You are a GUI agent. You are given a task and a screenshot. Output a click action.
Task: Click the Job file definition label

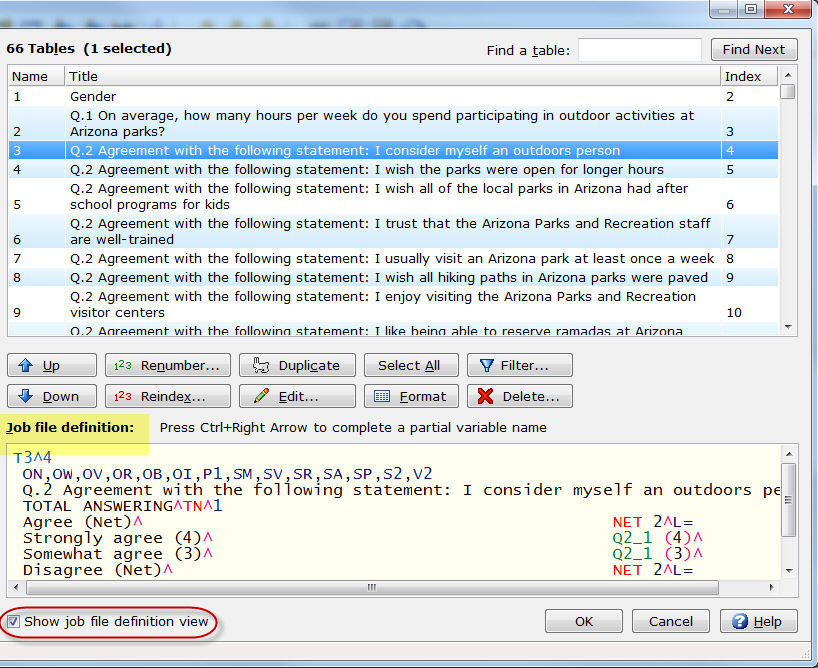[70, 427]
